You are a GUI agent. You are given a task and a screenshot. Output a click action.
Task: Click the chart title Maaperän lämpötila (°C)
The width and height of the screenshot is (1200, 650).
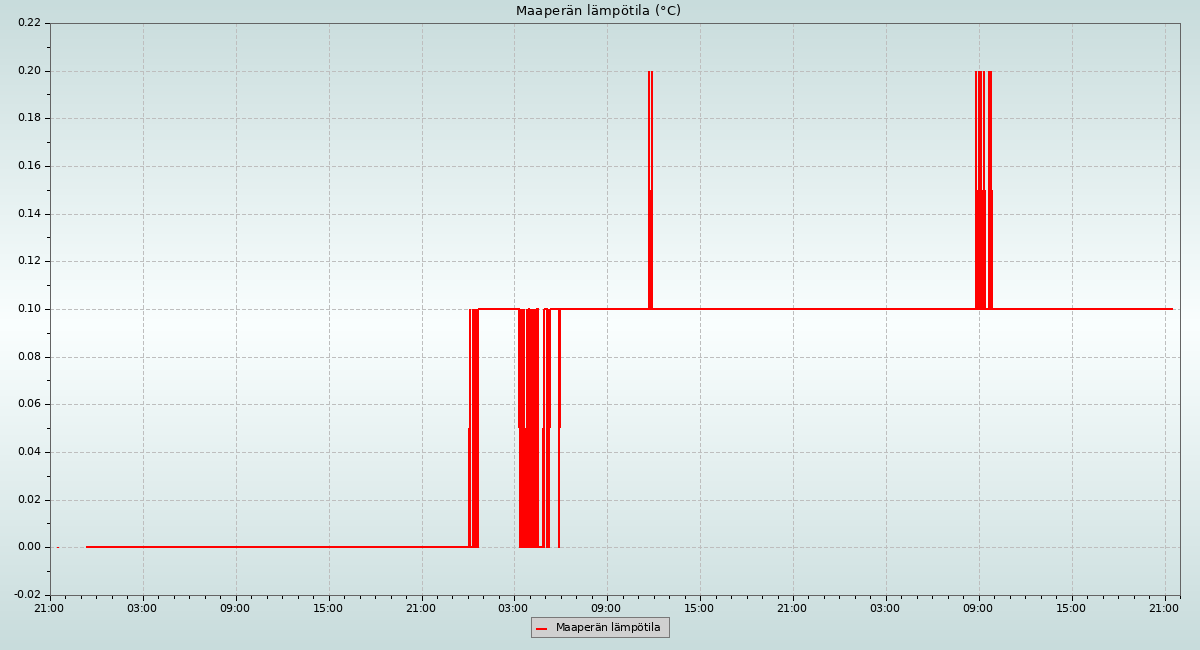(598, 11)
